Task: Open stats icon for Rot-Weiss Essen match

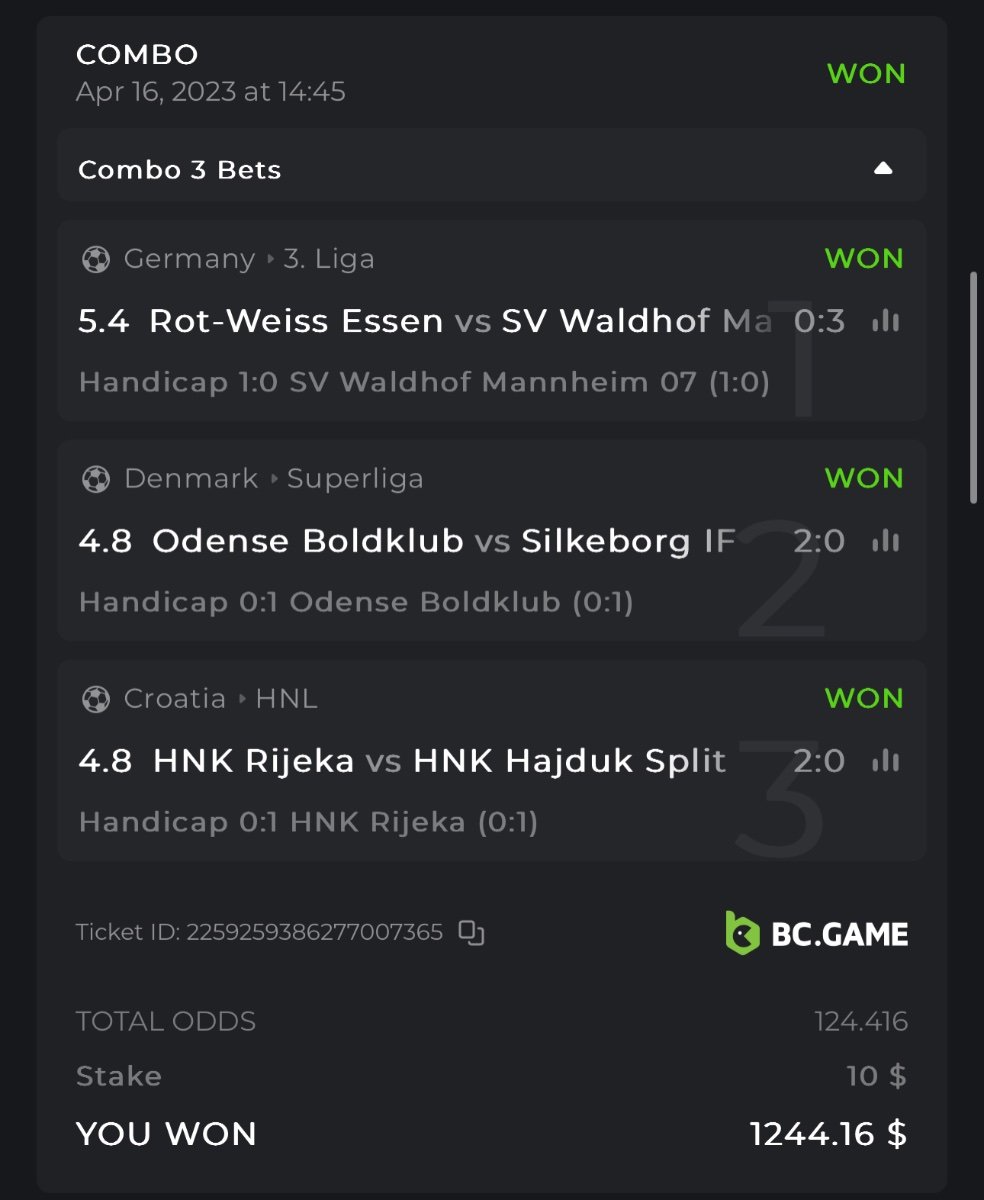Action: [x=886, y=321]
